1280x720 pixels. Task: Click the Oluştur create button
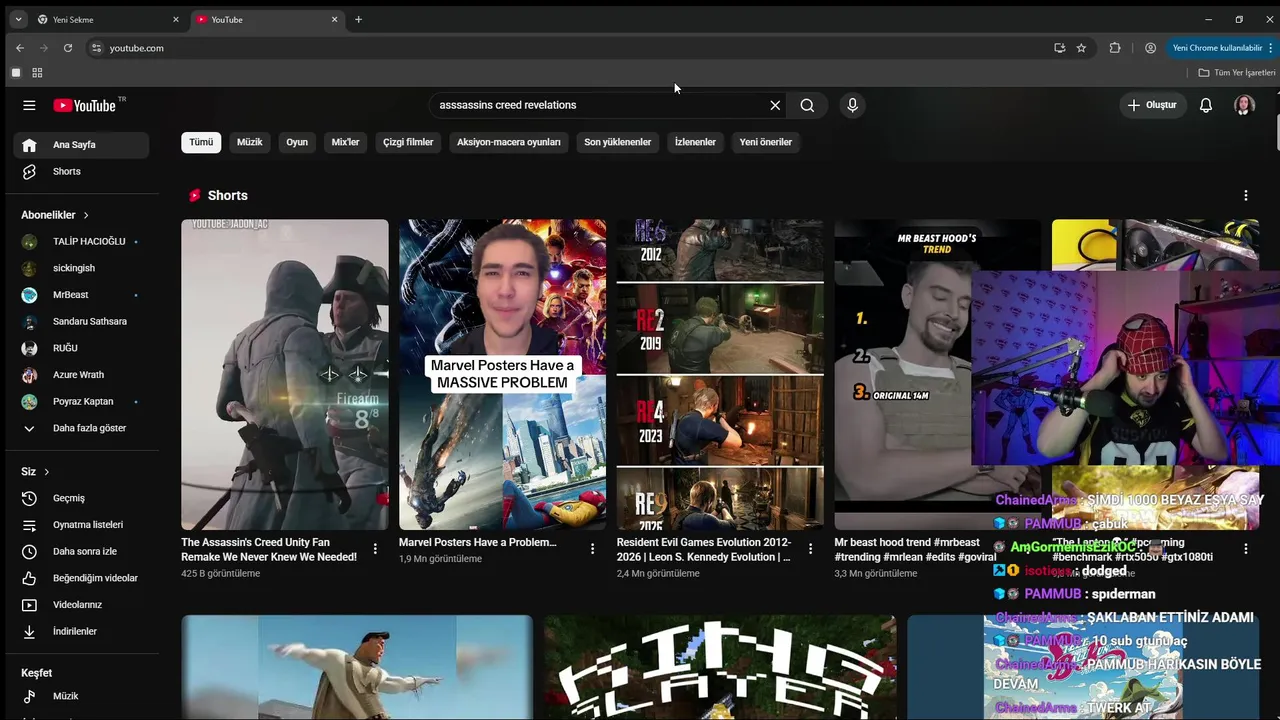coord(1152,105)
